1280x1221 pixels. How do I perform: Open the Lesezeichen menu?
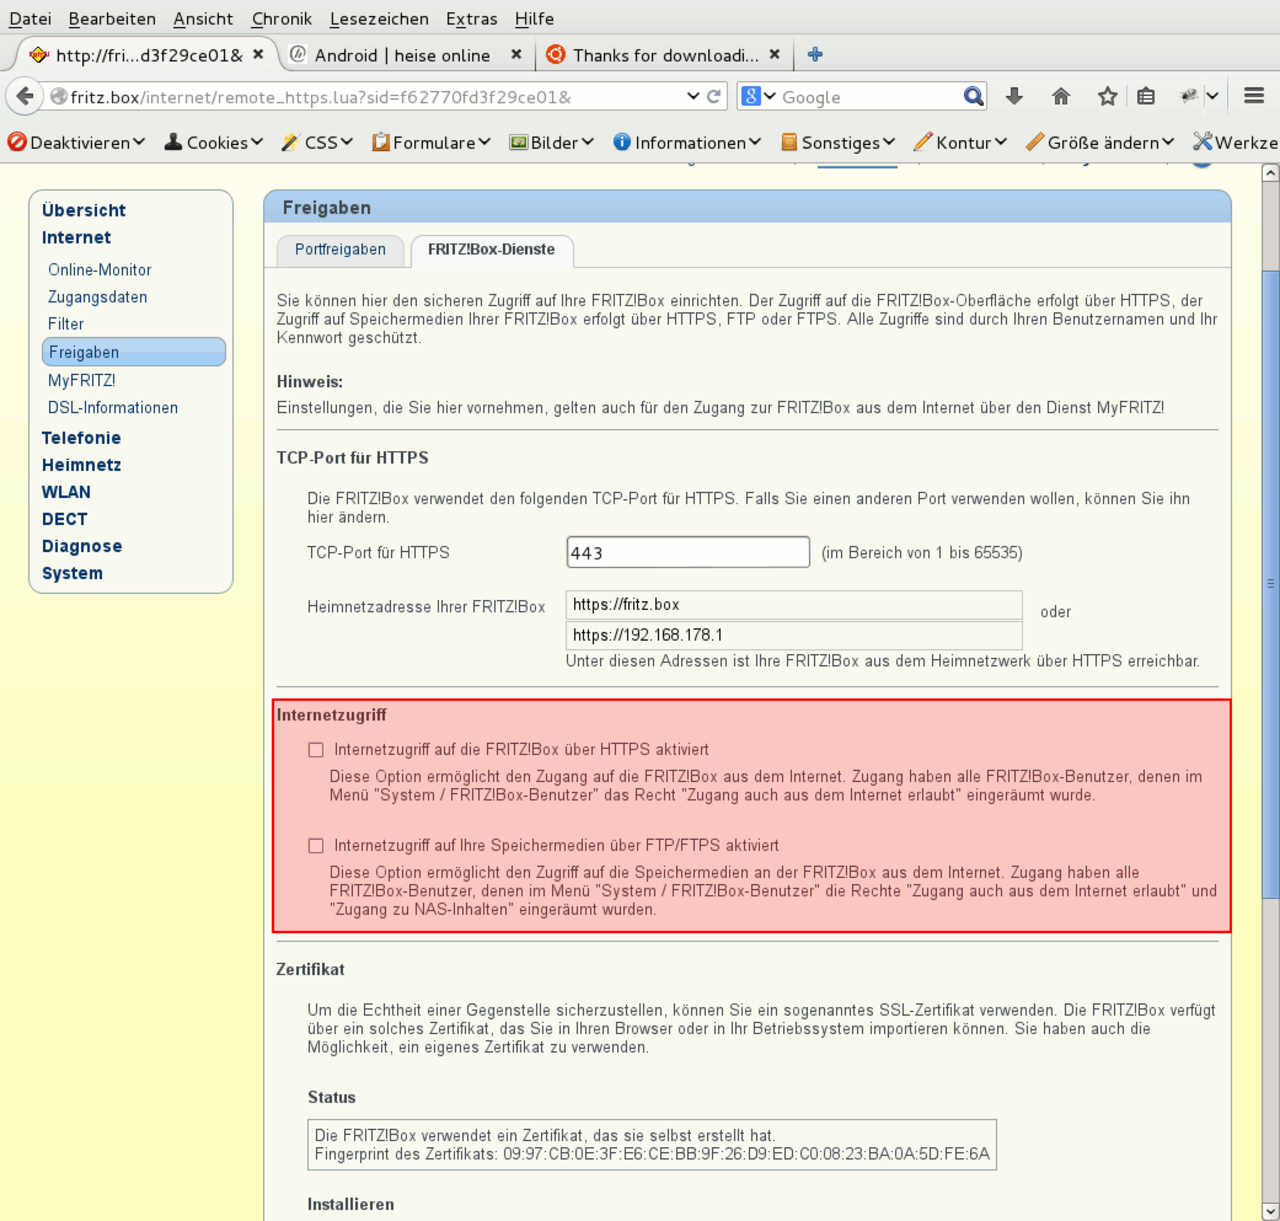click(x=379, y=18)
